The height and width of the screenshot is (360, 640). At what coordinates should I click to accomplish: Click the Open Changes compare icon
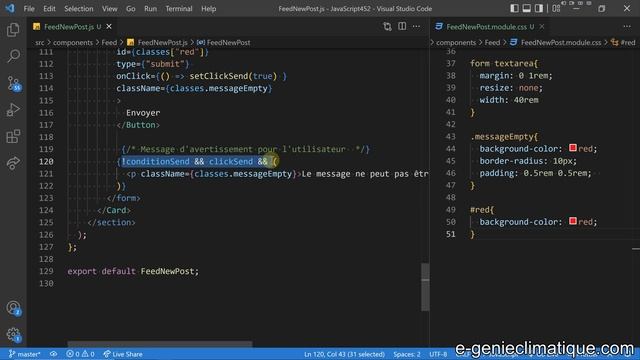click(387, 27)
